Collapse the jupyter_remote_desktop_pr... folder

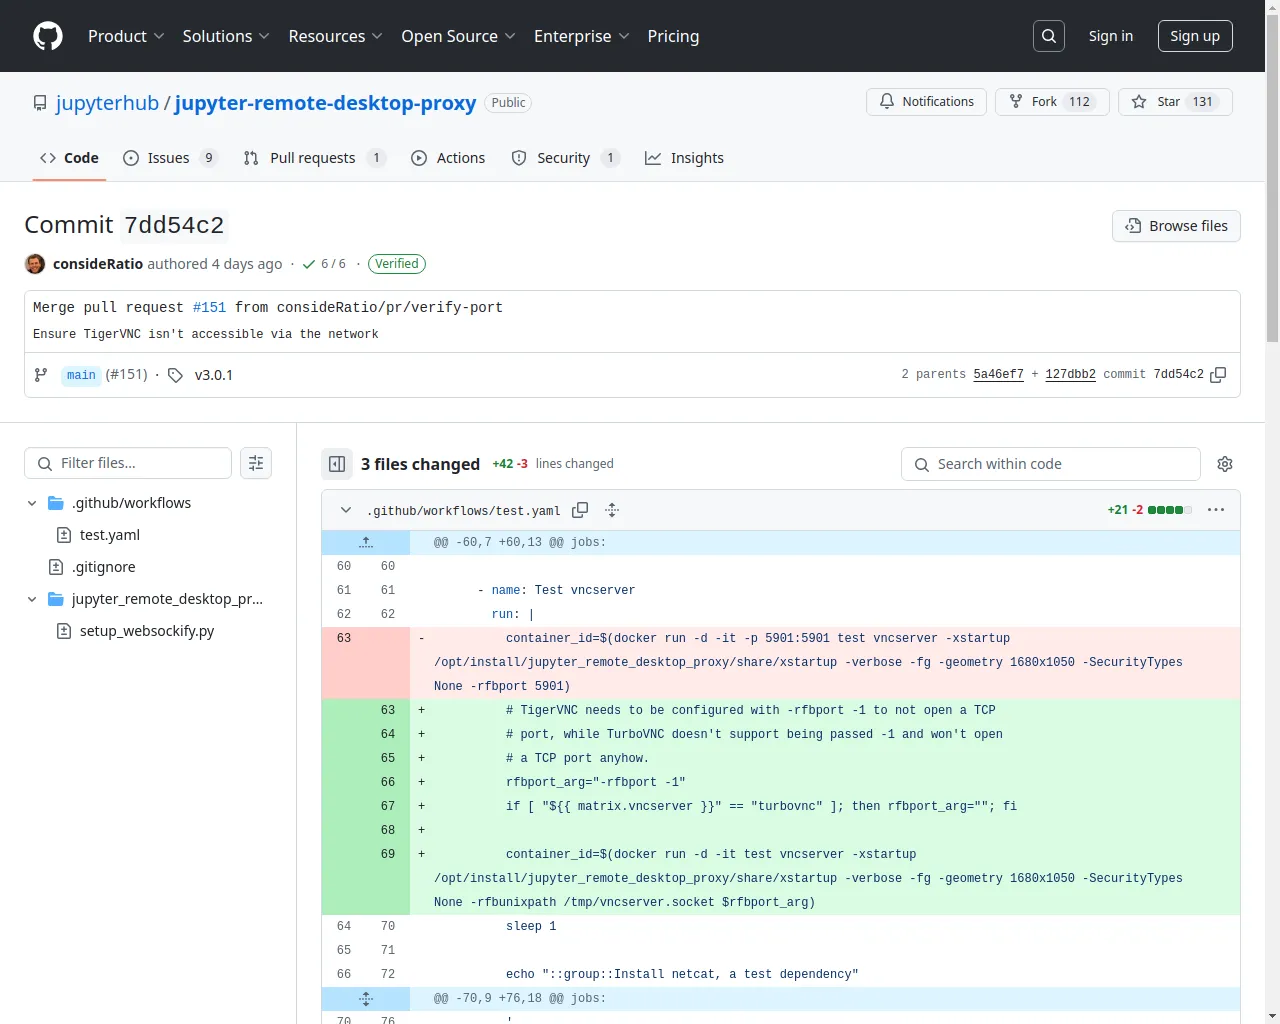[32, 599]
